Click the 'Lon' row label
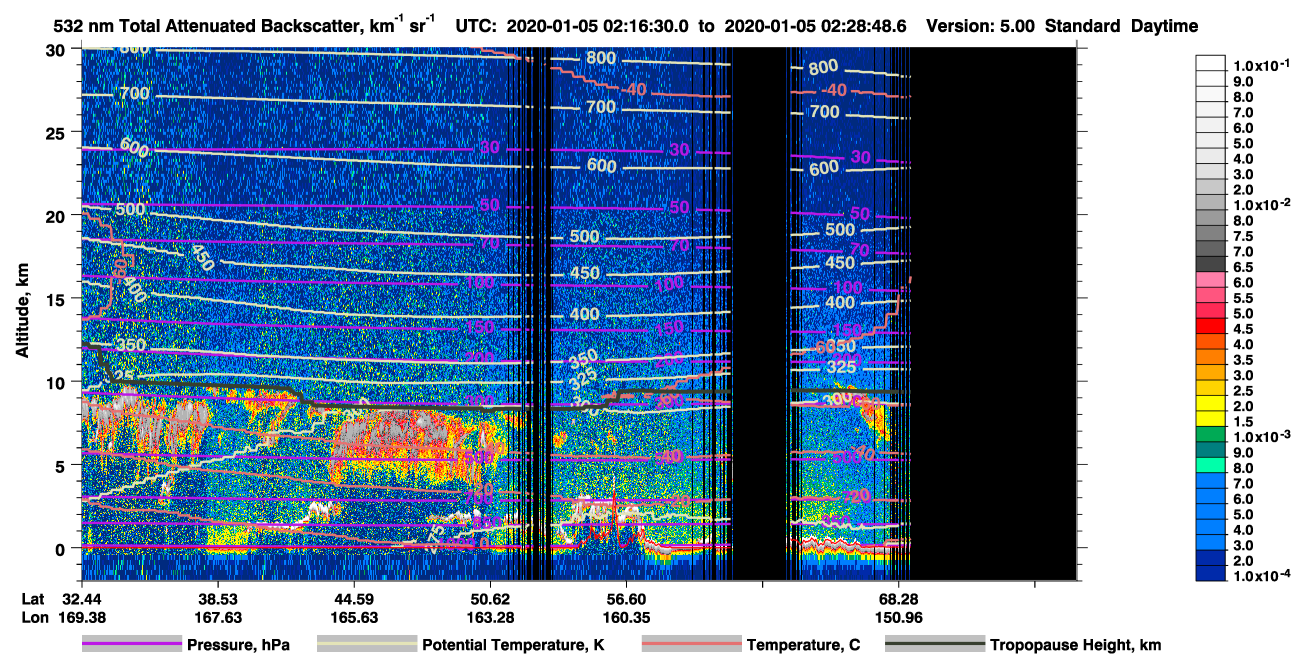Viewport: 1300px width, 667px height. pos(33,617)
